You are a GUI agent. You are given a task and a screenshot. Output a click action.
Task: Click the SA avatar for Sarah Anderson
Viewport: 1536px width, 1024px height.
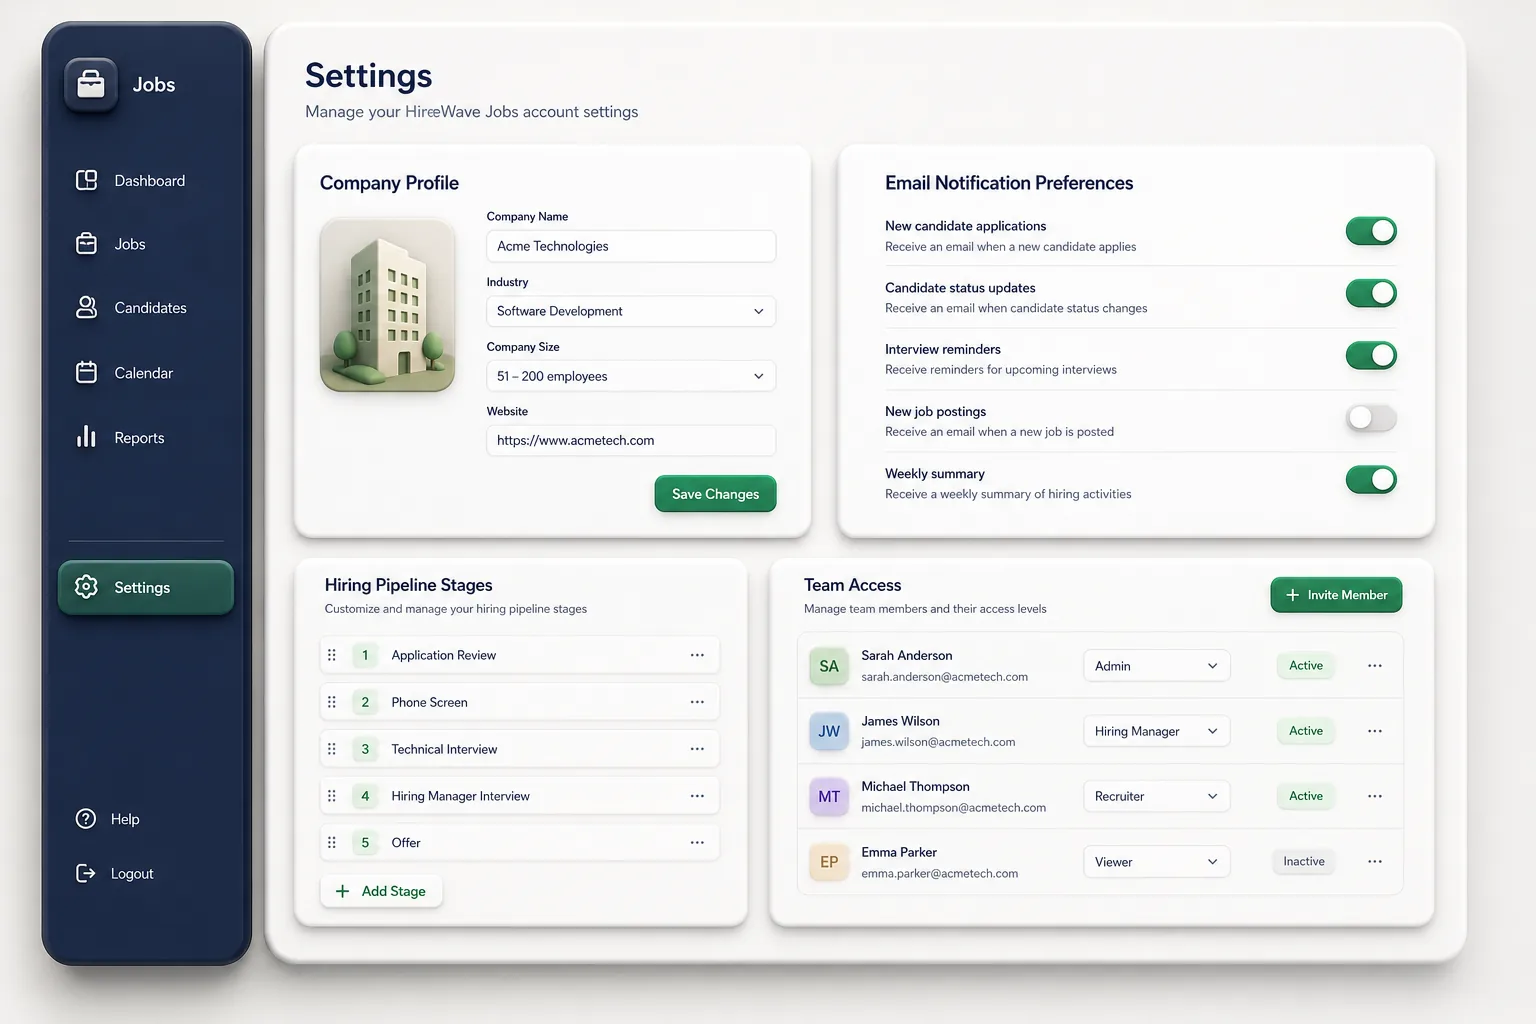coord(829,666)
